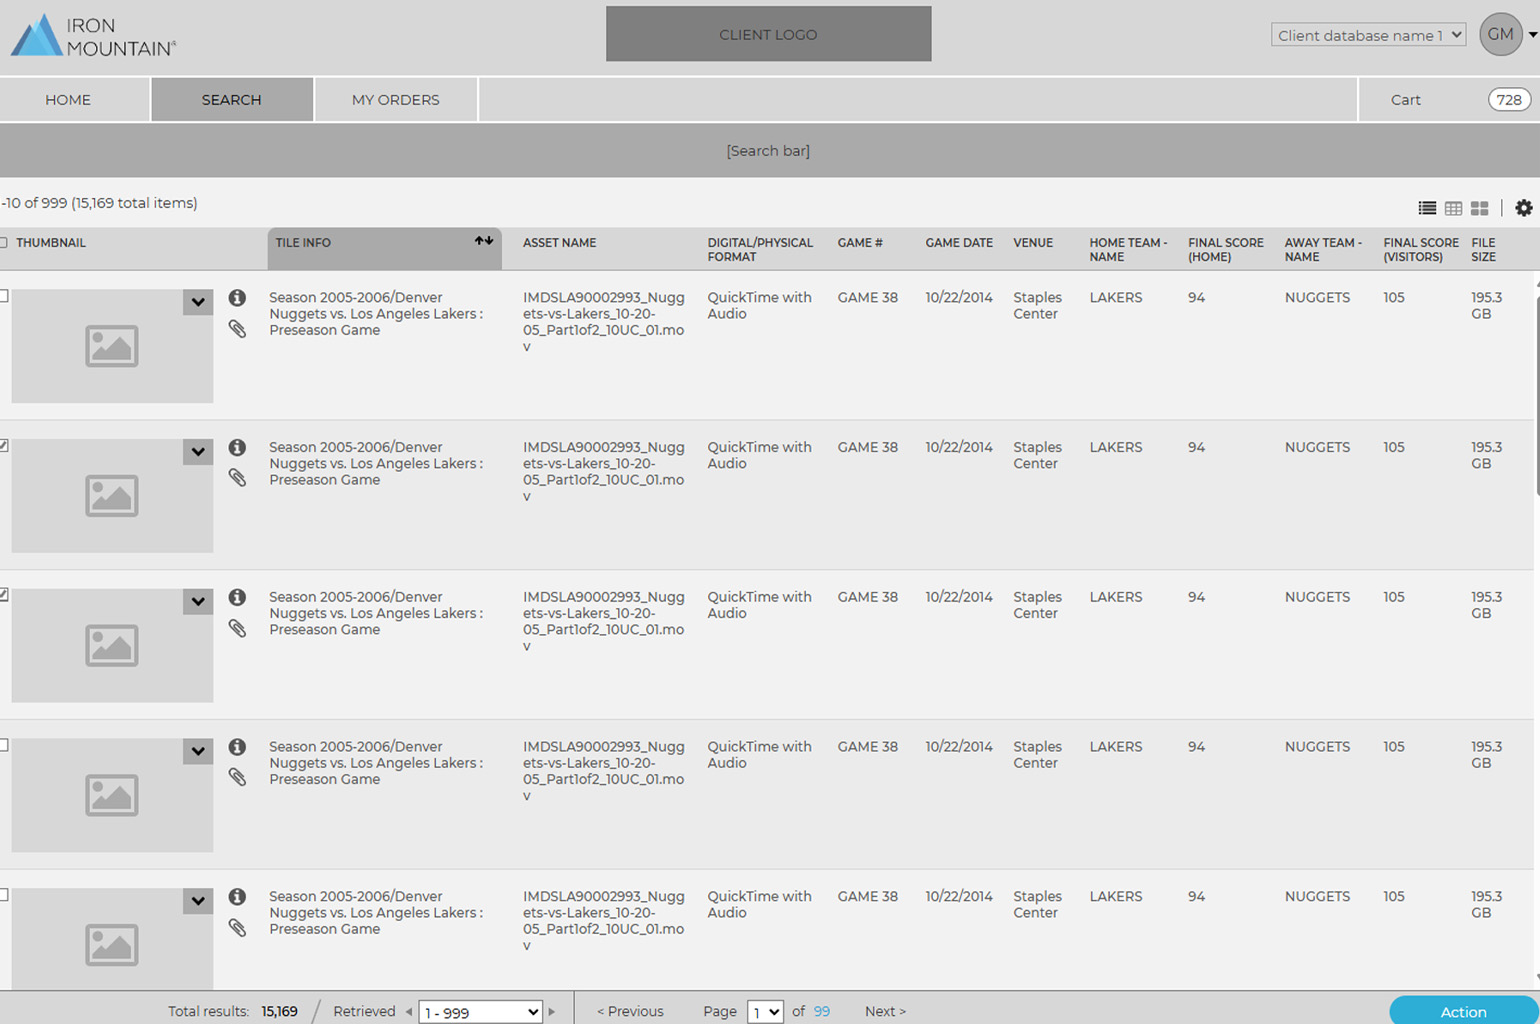Switch to tile grid view icon
The width and height of the screenshot is (1540, 1024).
(1479, 208)
